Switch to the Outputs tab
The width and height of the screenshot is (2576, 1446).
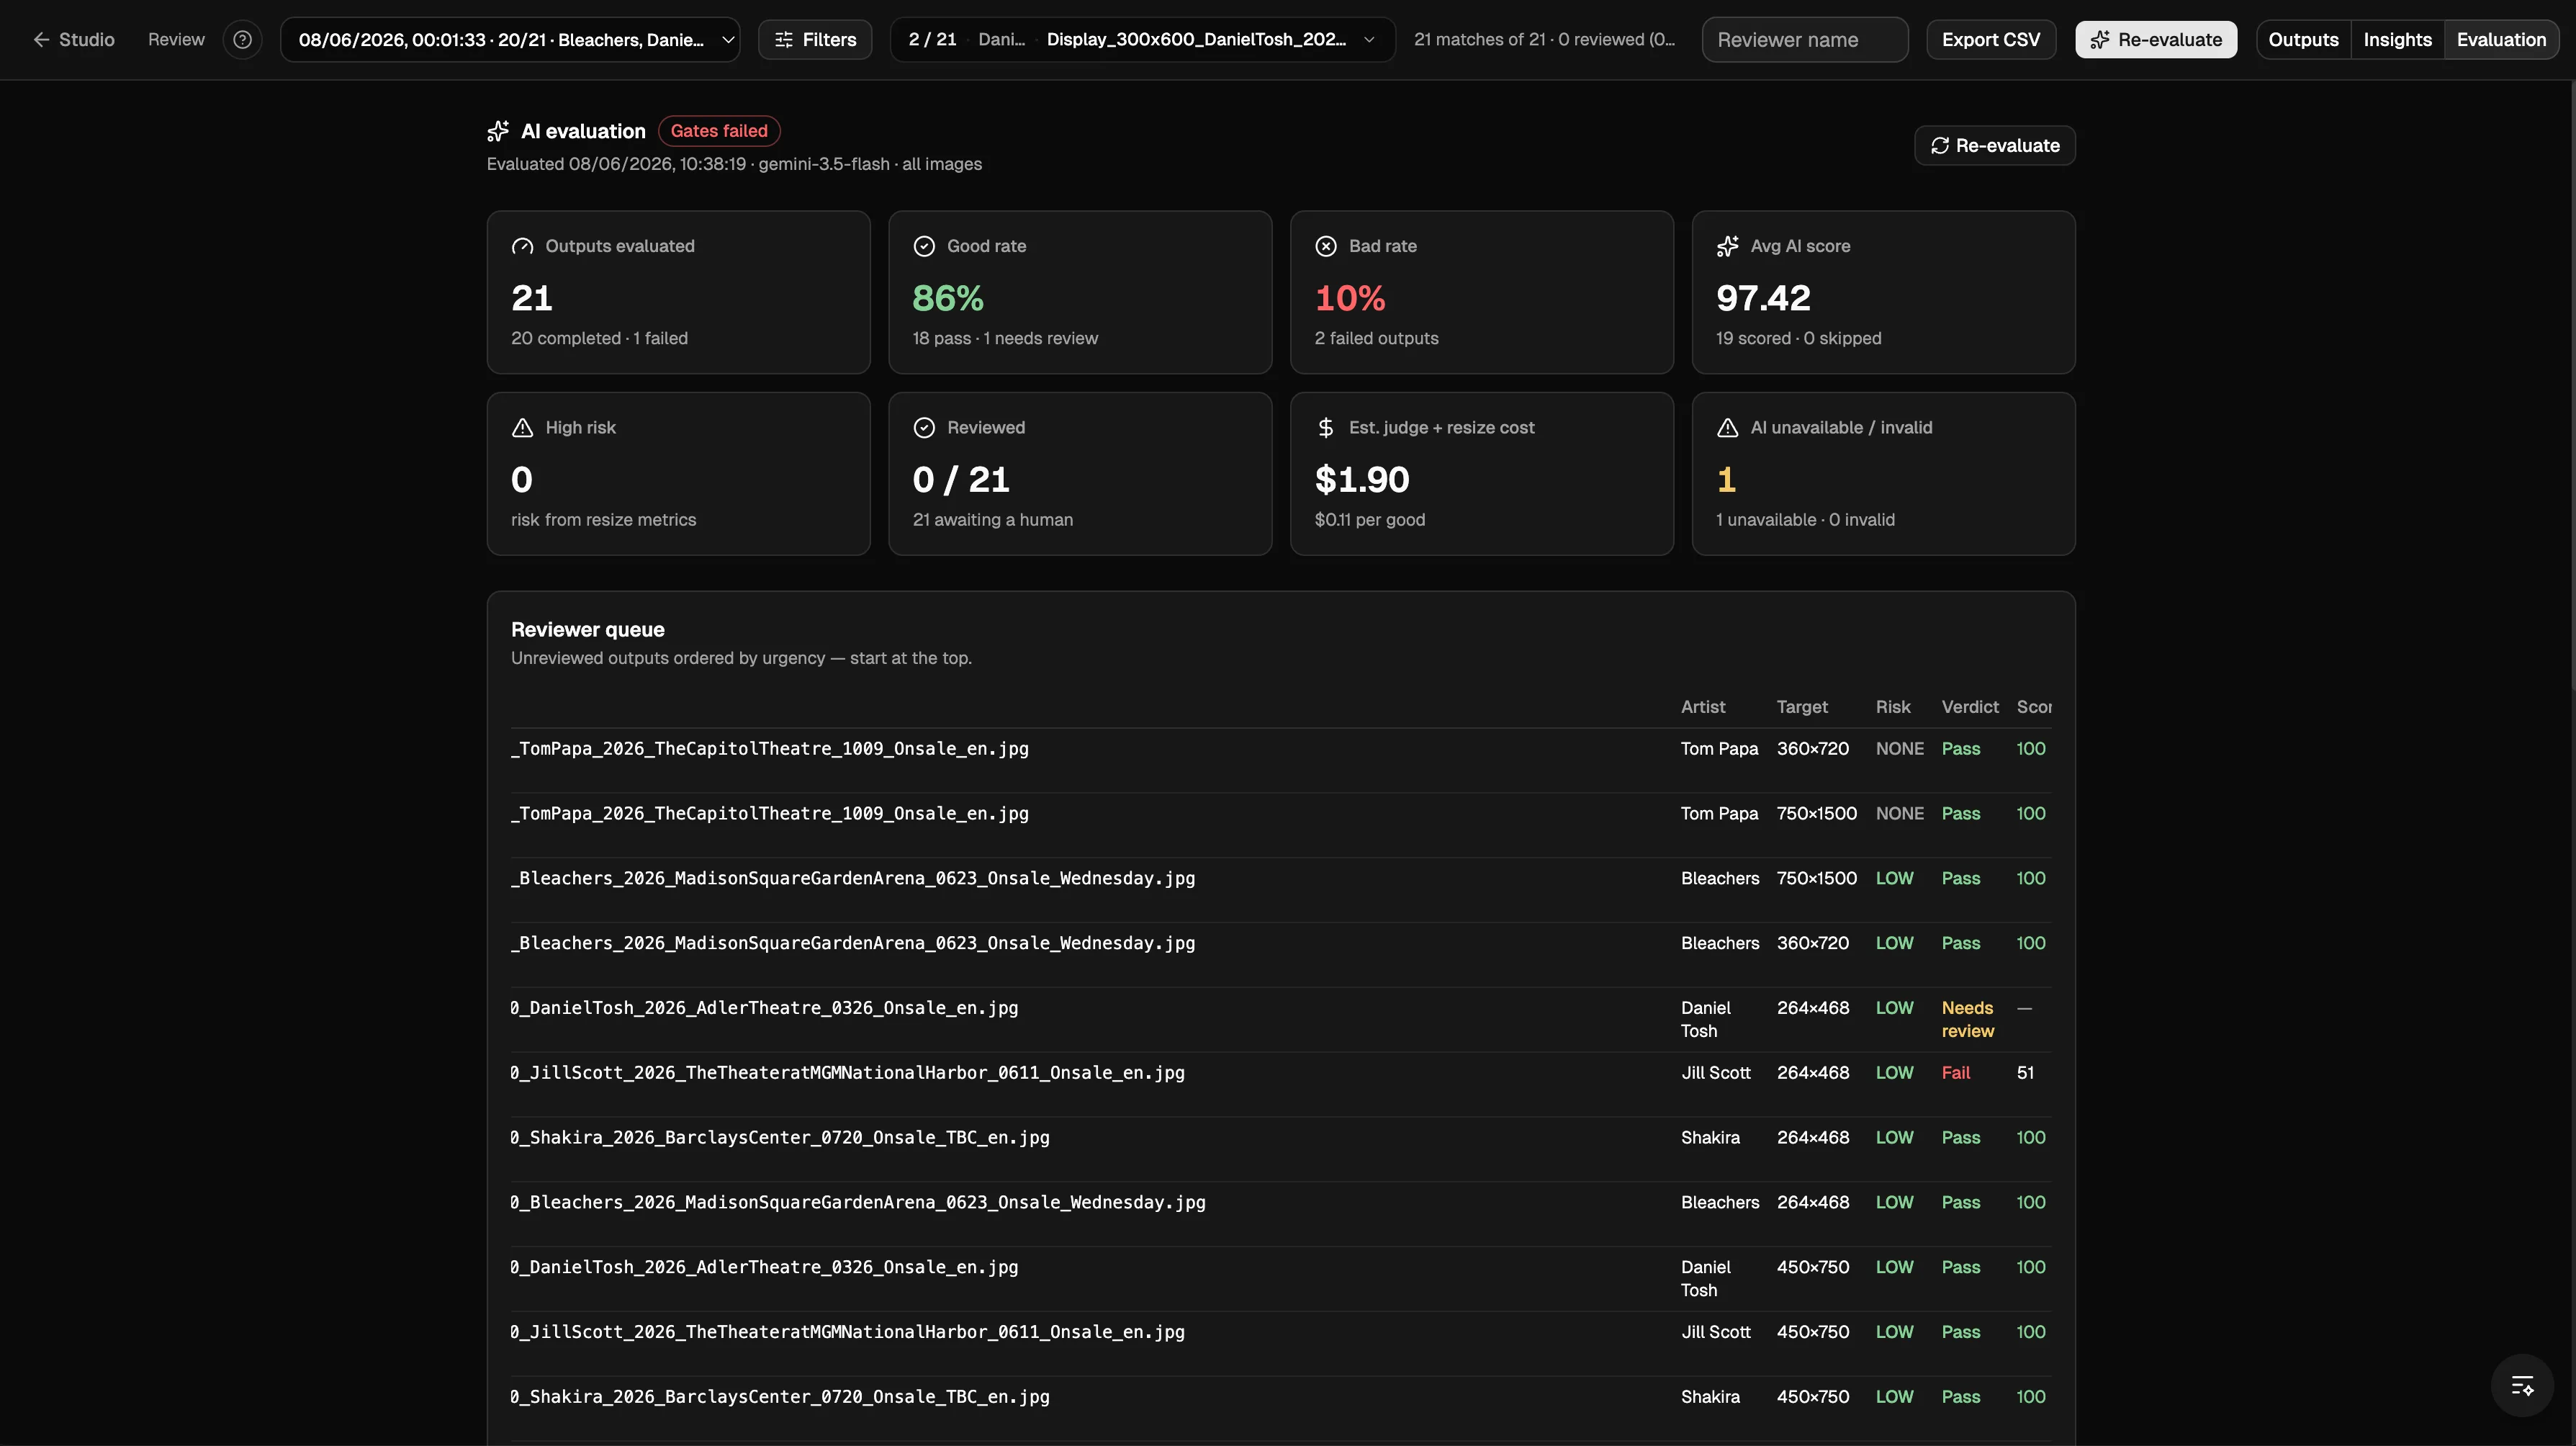[x=2303, y=39]
